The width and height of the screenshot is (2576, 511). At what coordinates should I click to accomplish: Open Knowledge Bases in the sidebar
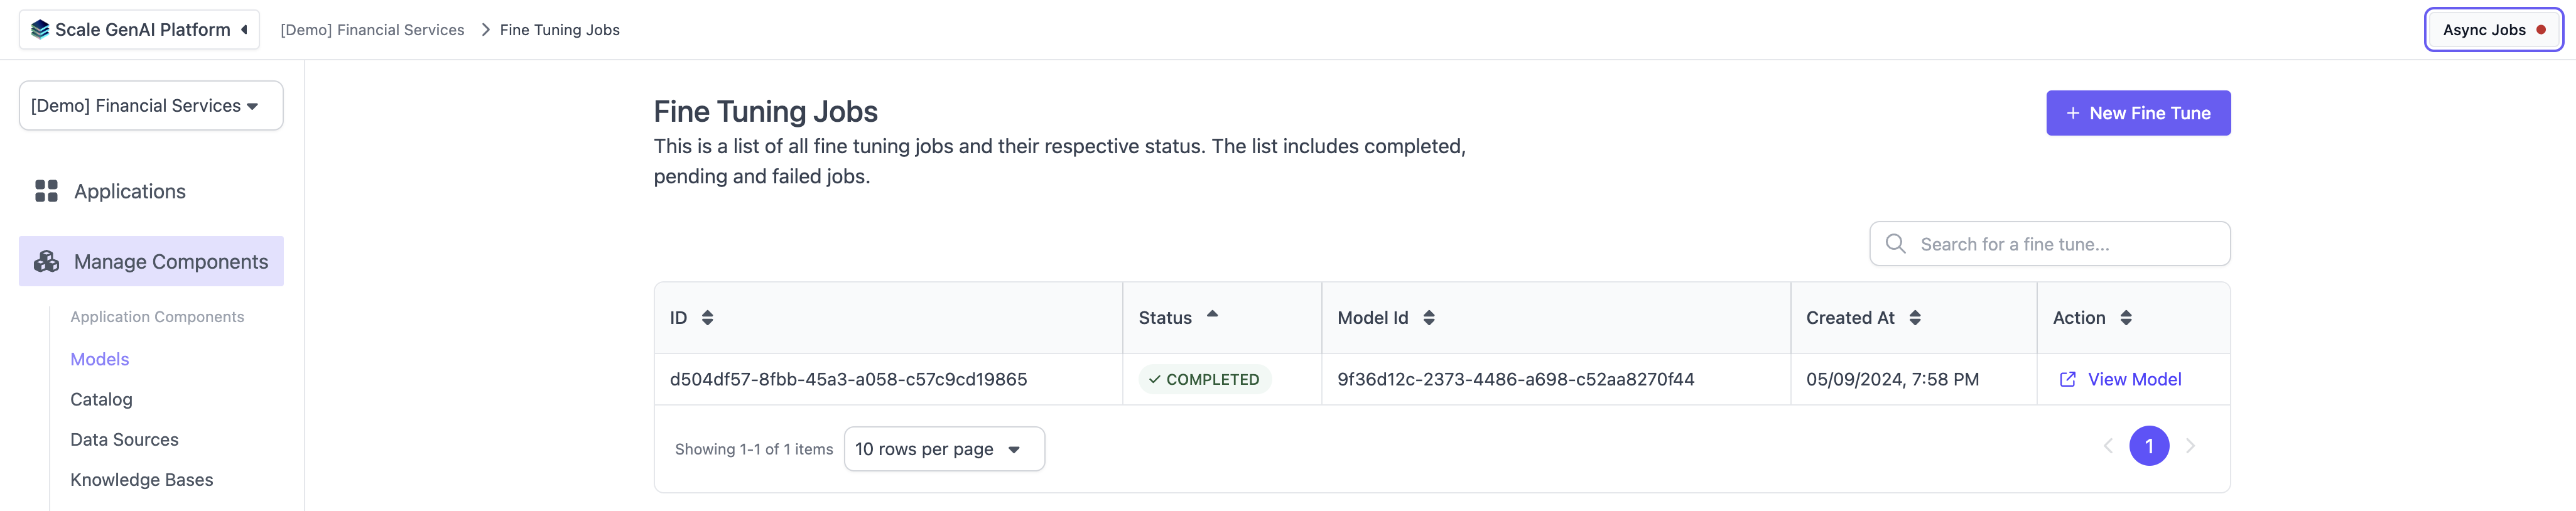coord(142,480)
